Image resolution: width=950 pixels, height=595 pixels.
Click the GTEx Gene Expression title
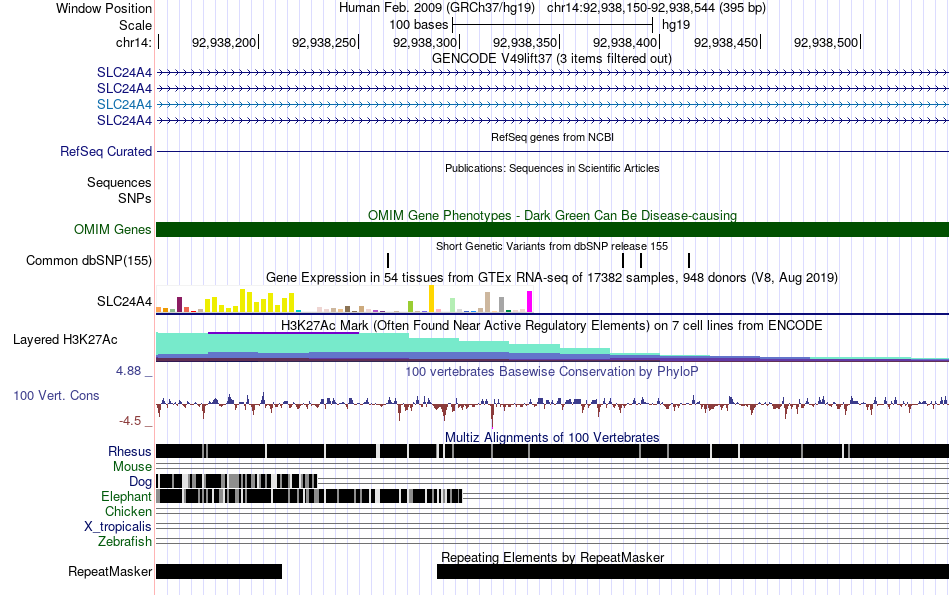tap(552, 278)
